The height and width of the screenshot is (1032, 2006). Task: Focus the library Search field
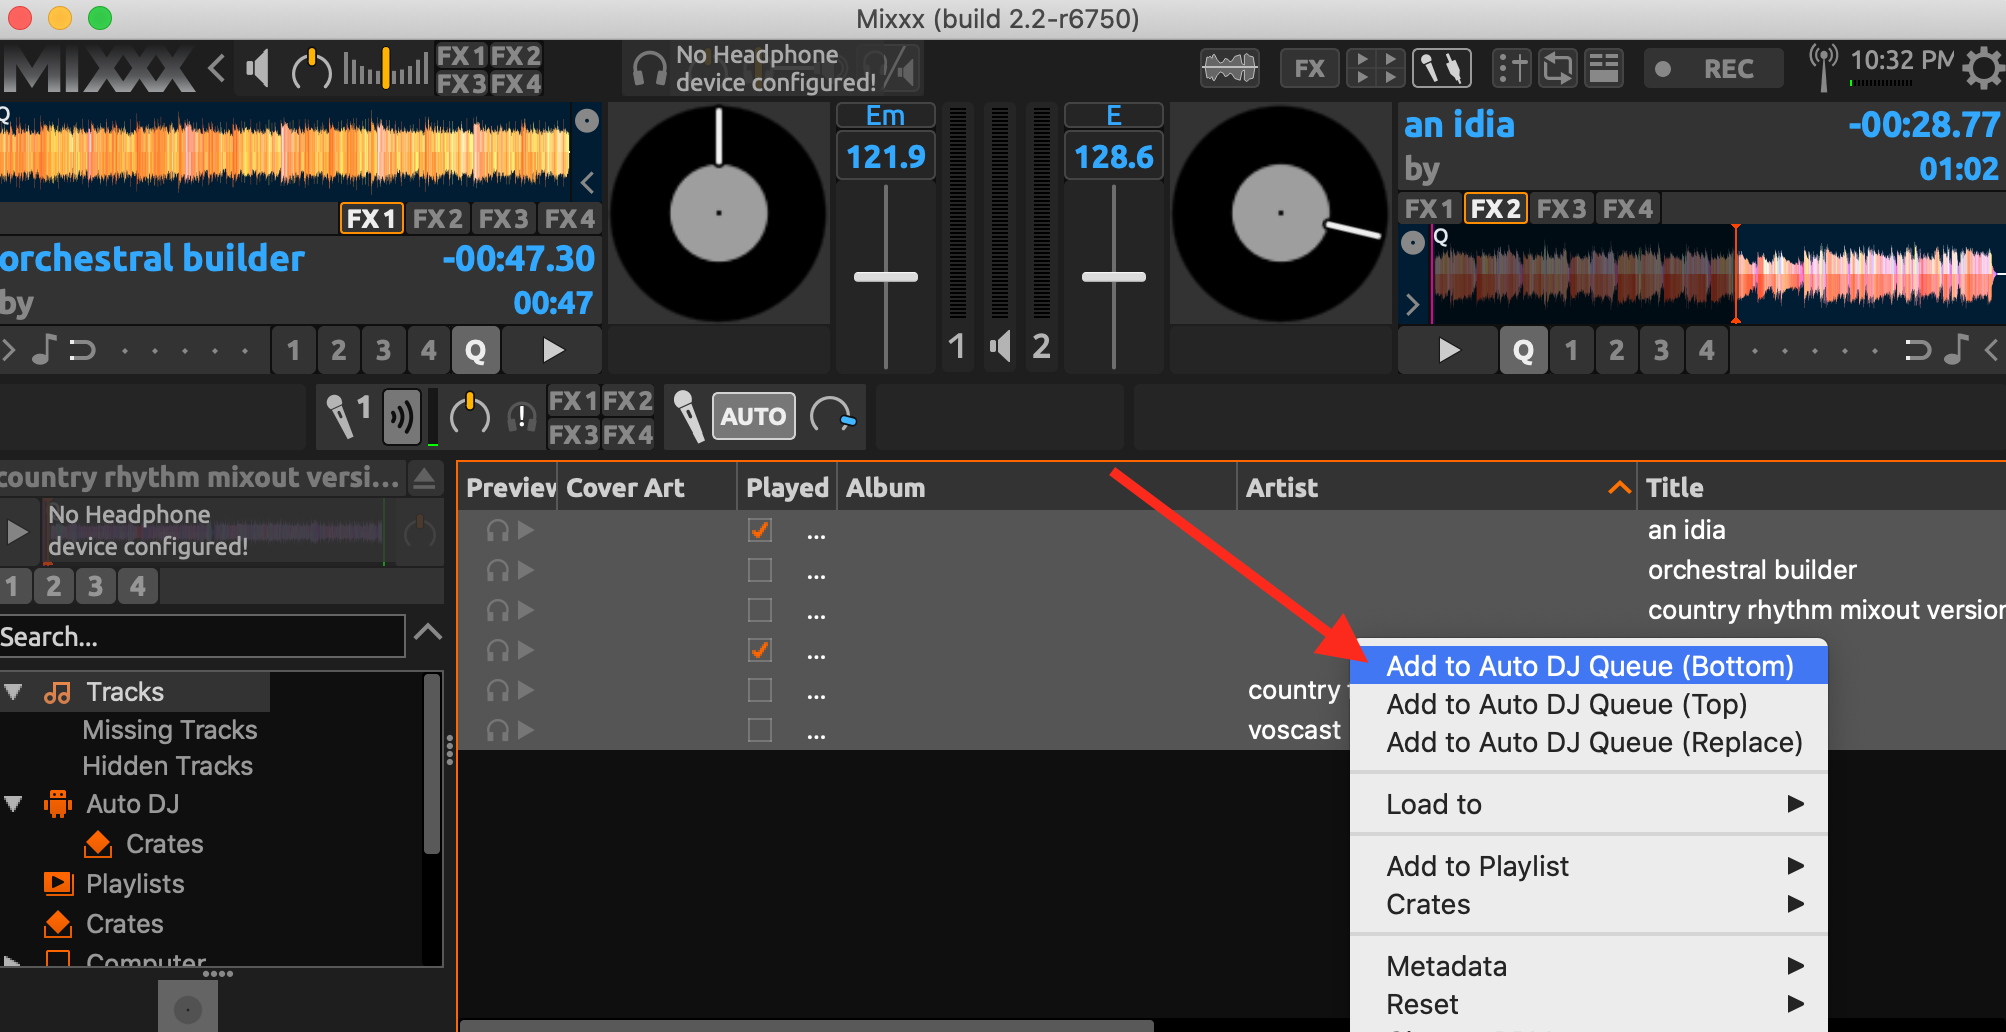pos(202,636)
